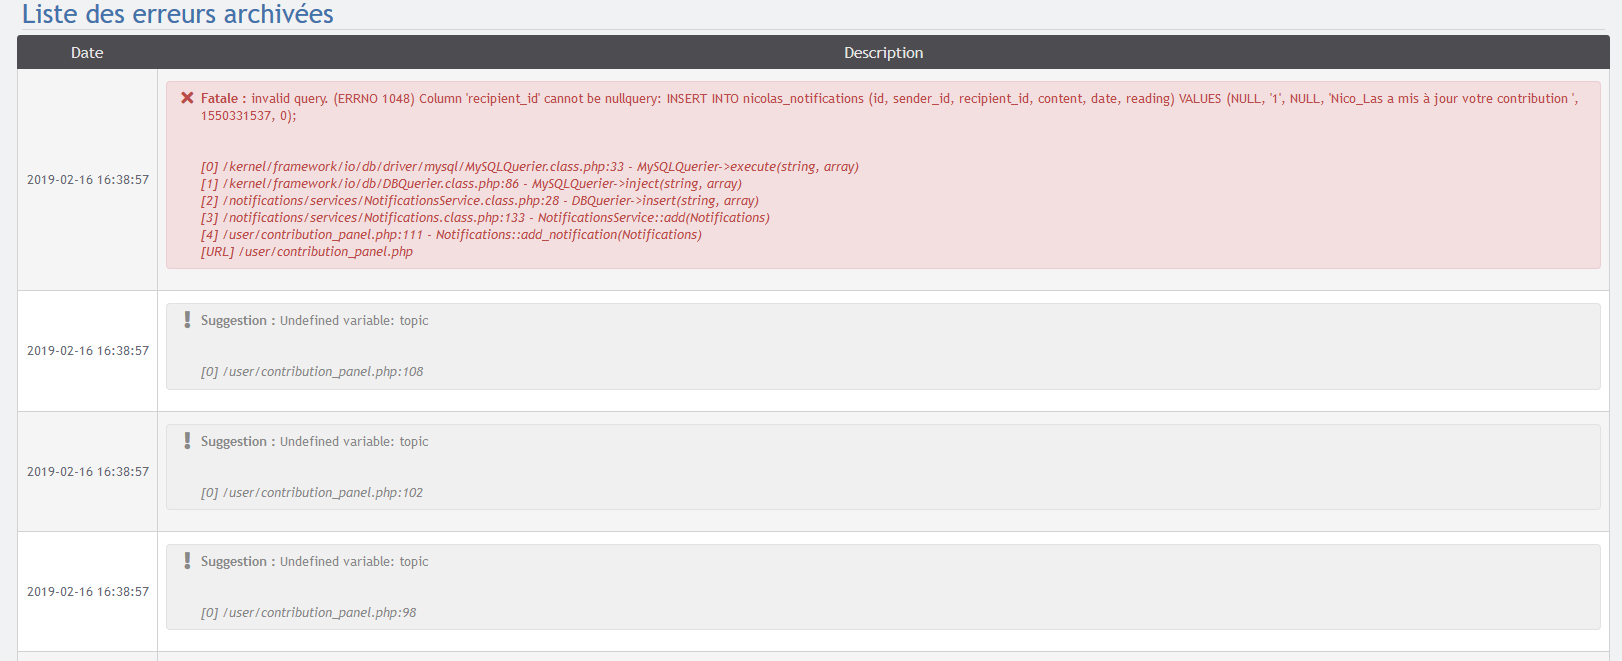Screen dimensions: 1622x661
Task: Click the red X fatal error icon
Action: [187, 98]
